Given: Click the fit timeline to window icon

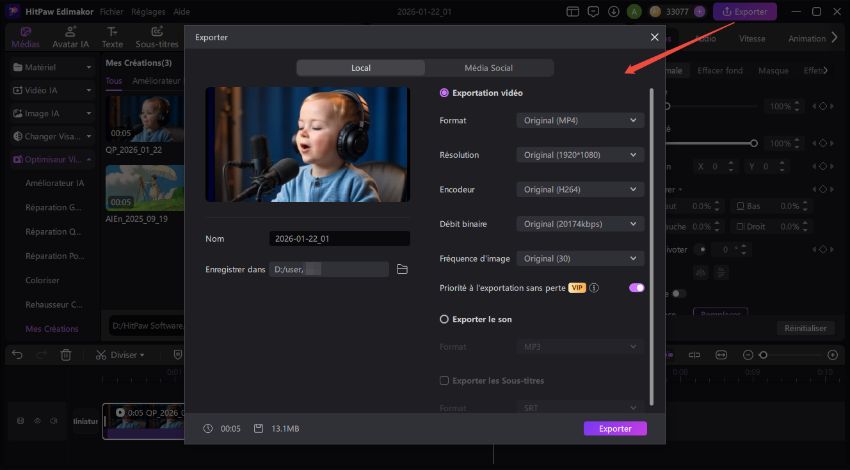Looking at the screenshot, I should [721, 355].
